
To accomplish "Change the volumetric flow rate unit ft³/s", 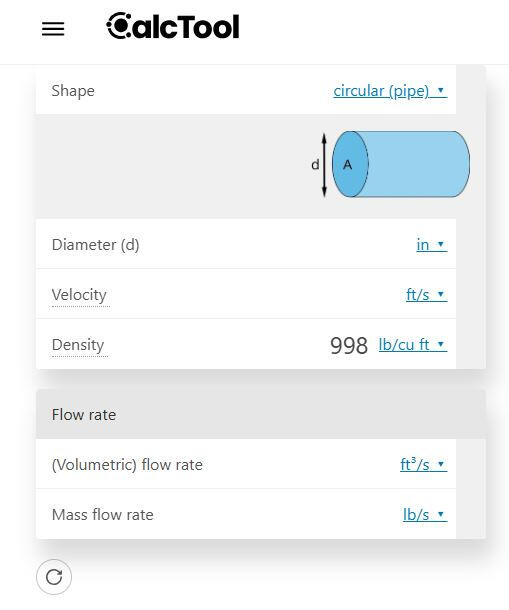I will pyautogui.click(x=423, y=465).
